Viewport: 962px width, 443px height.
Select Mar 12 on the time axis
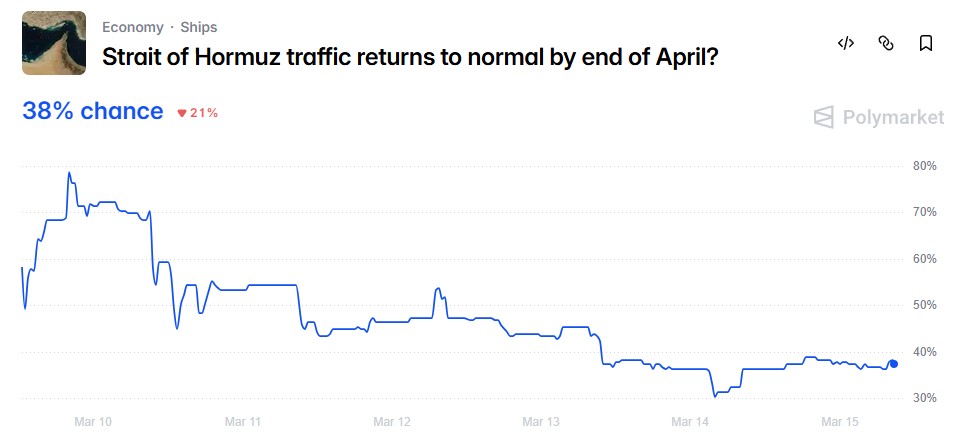pyautogui.click(x=391, y=422)
